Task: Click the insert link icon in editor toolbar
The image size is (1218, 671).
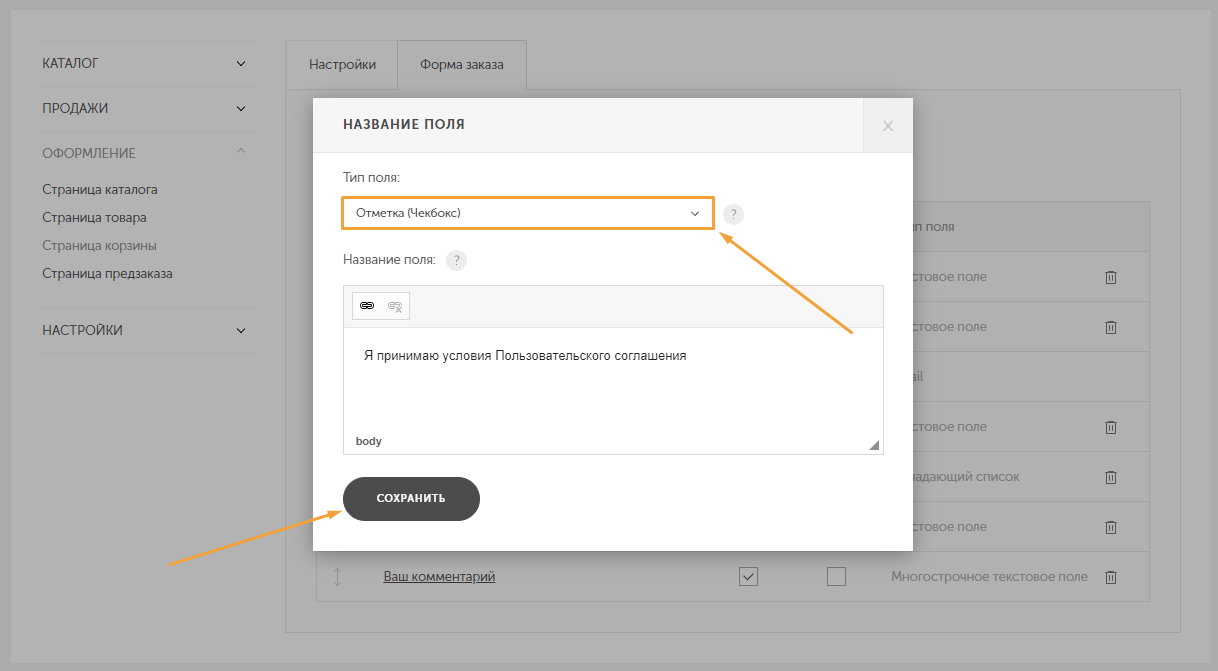Action: 367,306
